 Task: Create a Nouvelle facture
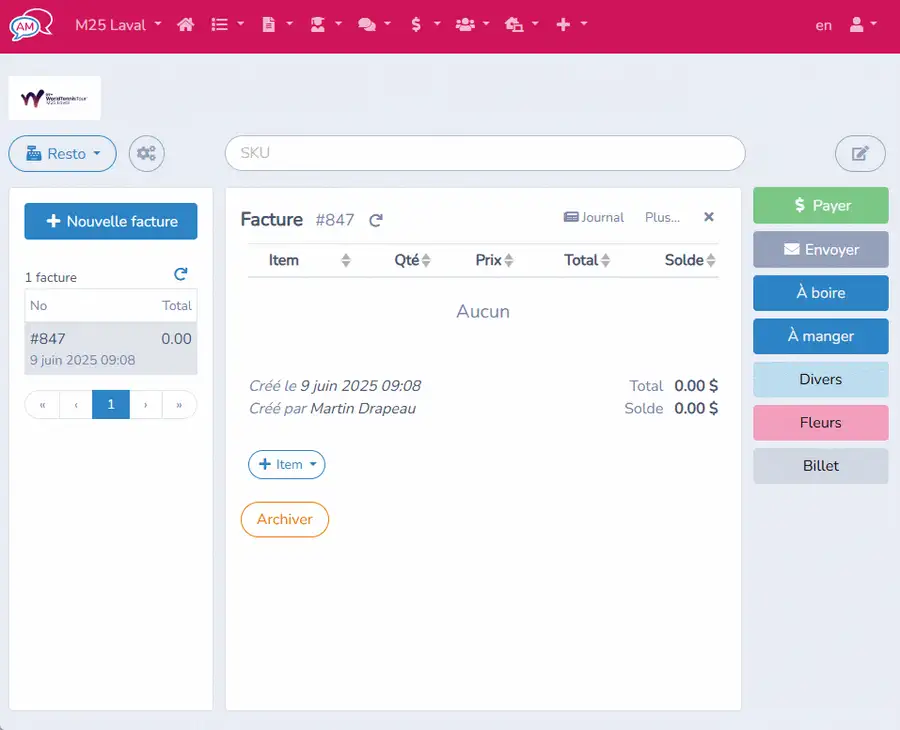click(111, 221)
